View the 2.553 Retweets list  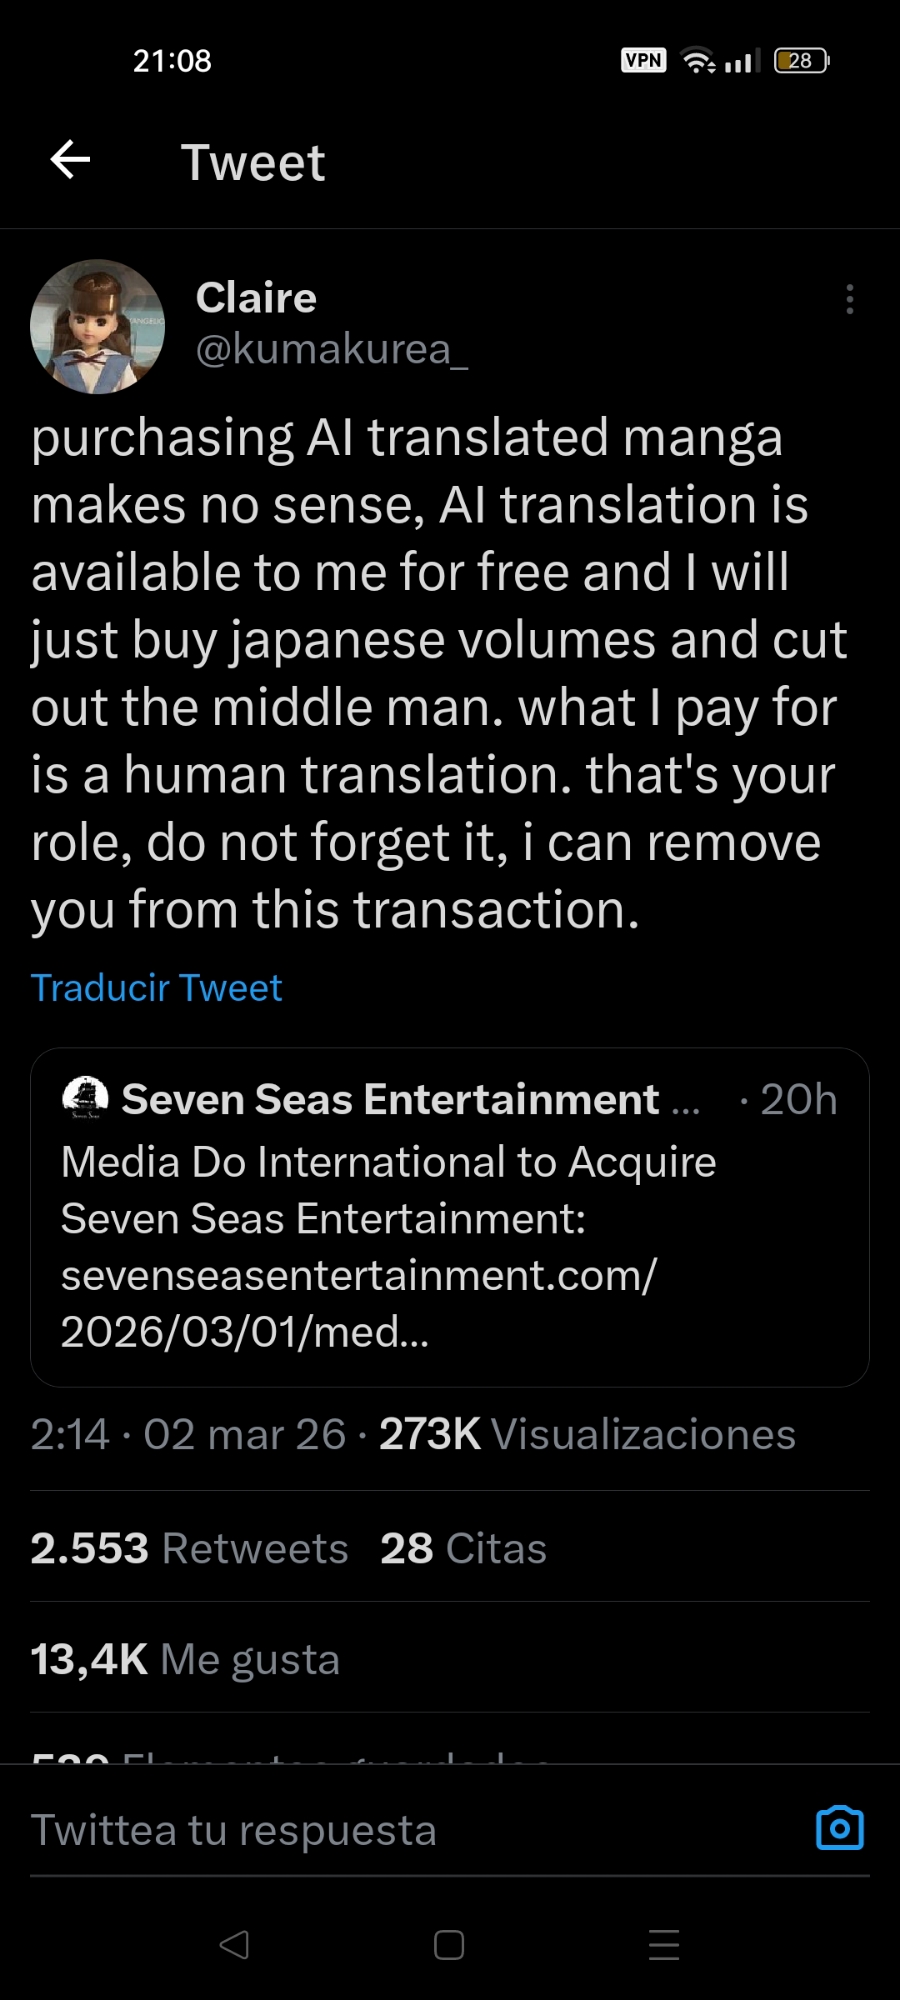[189, 1548]
